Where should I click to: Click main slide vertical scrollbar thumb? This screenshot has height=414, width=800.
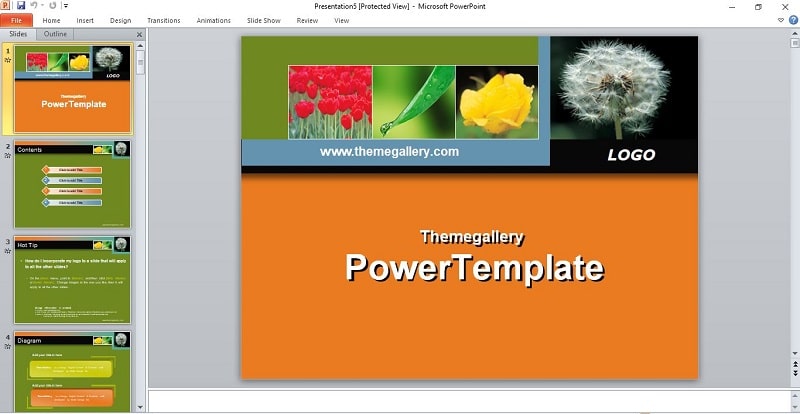point(795,43)
